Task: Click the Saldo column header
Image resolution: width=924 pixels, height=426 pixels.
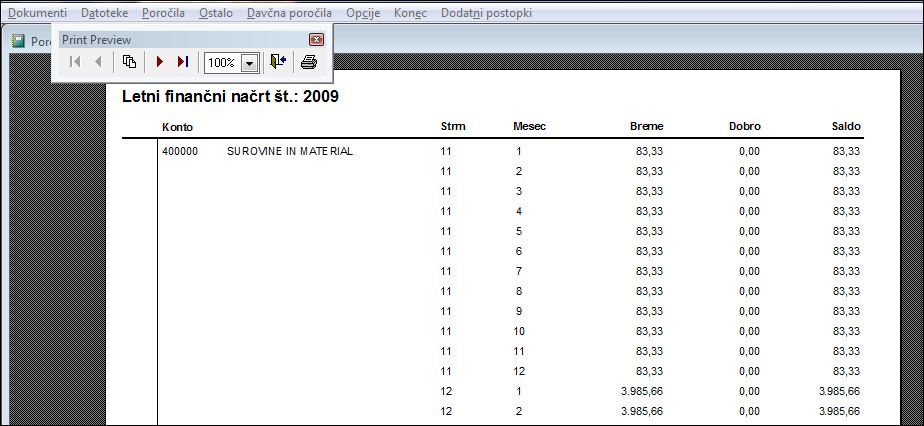Action: [846, 126]
